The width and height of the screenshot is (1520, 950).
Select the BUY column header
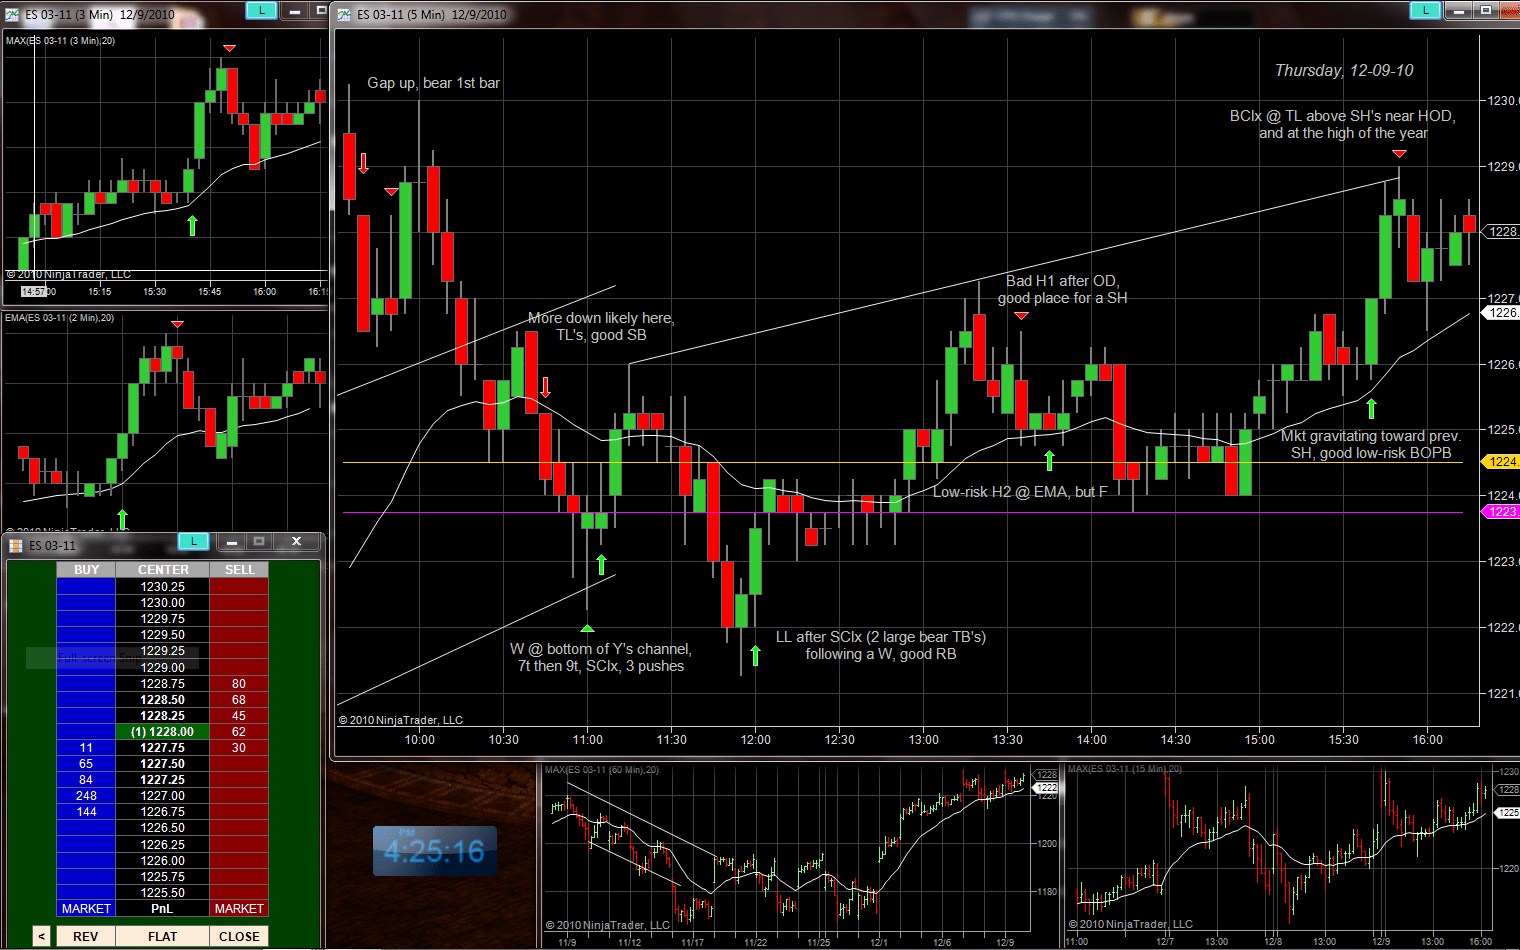(x=86, y=569)
